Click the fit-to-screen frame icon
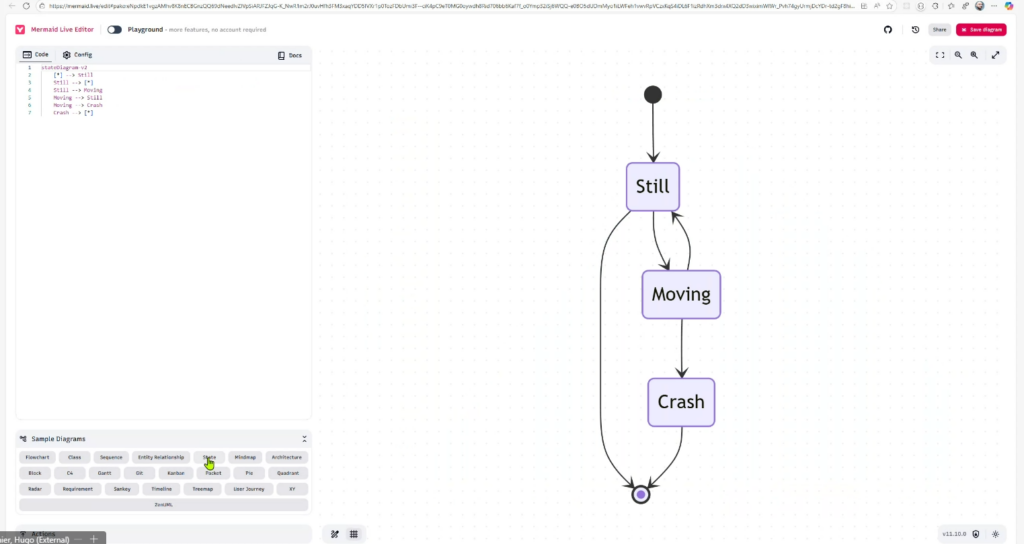Screen dimensions: 1024x544 pos(940,55)
